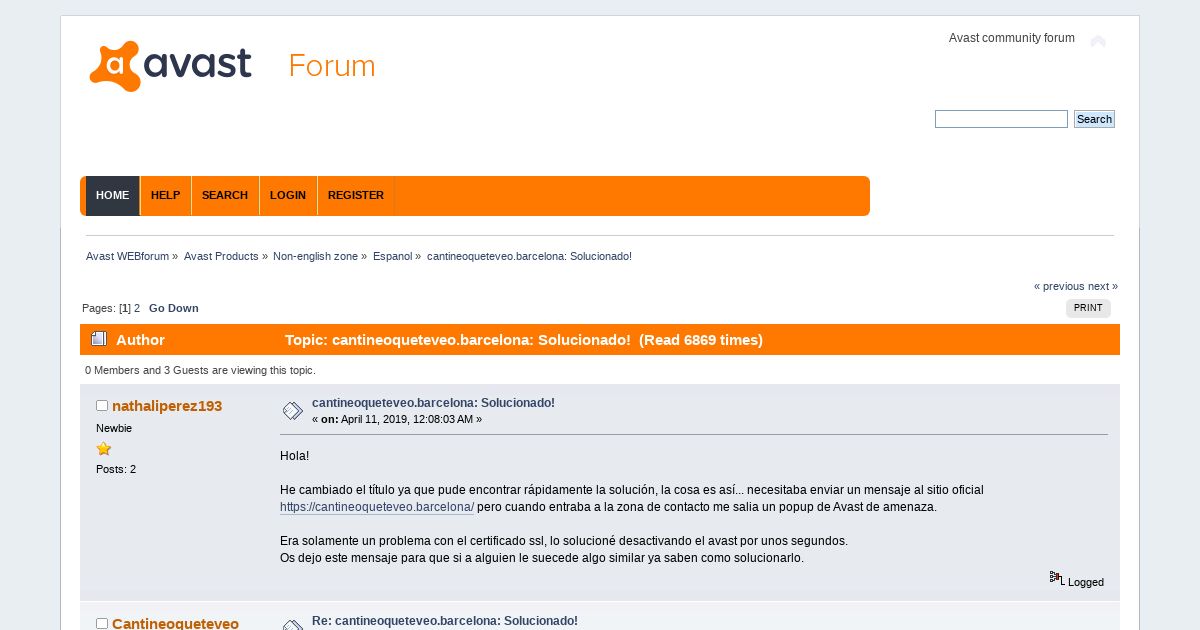Toggle the header collapse arrow icon
This screenshot has width=1200, height=630.
(x=1098, y=41)
